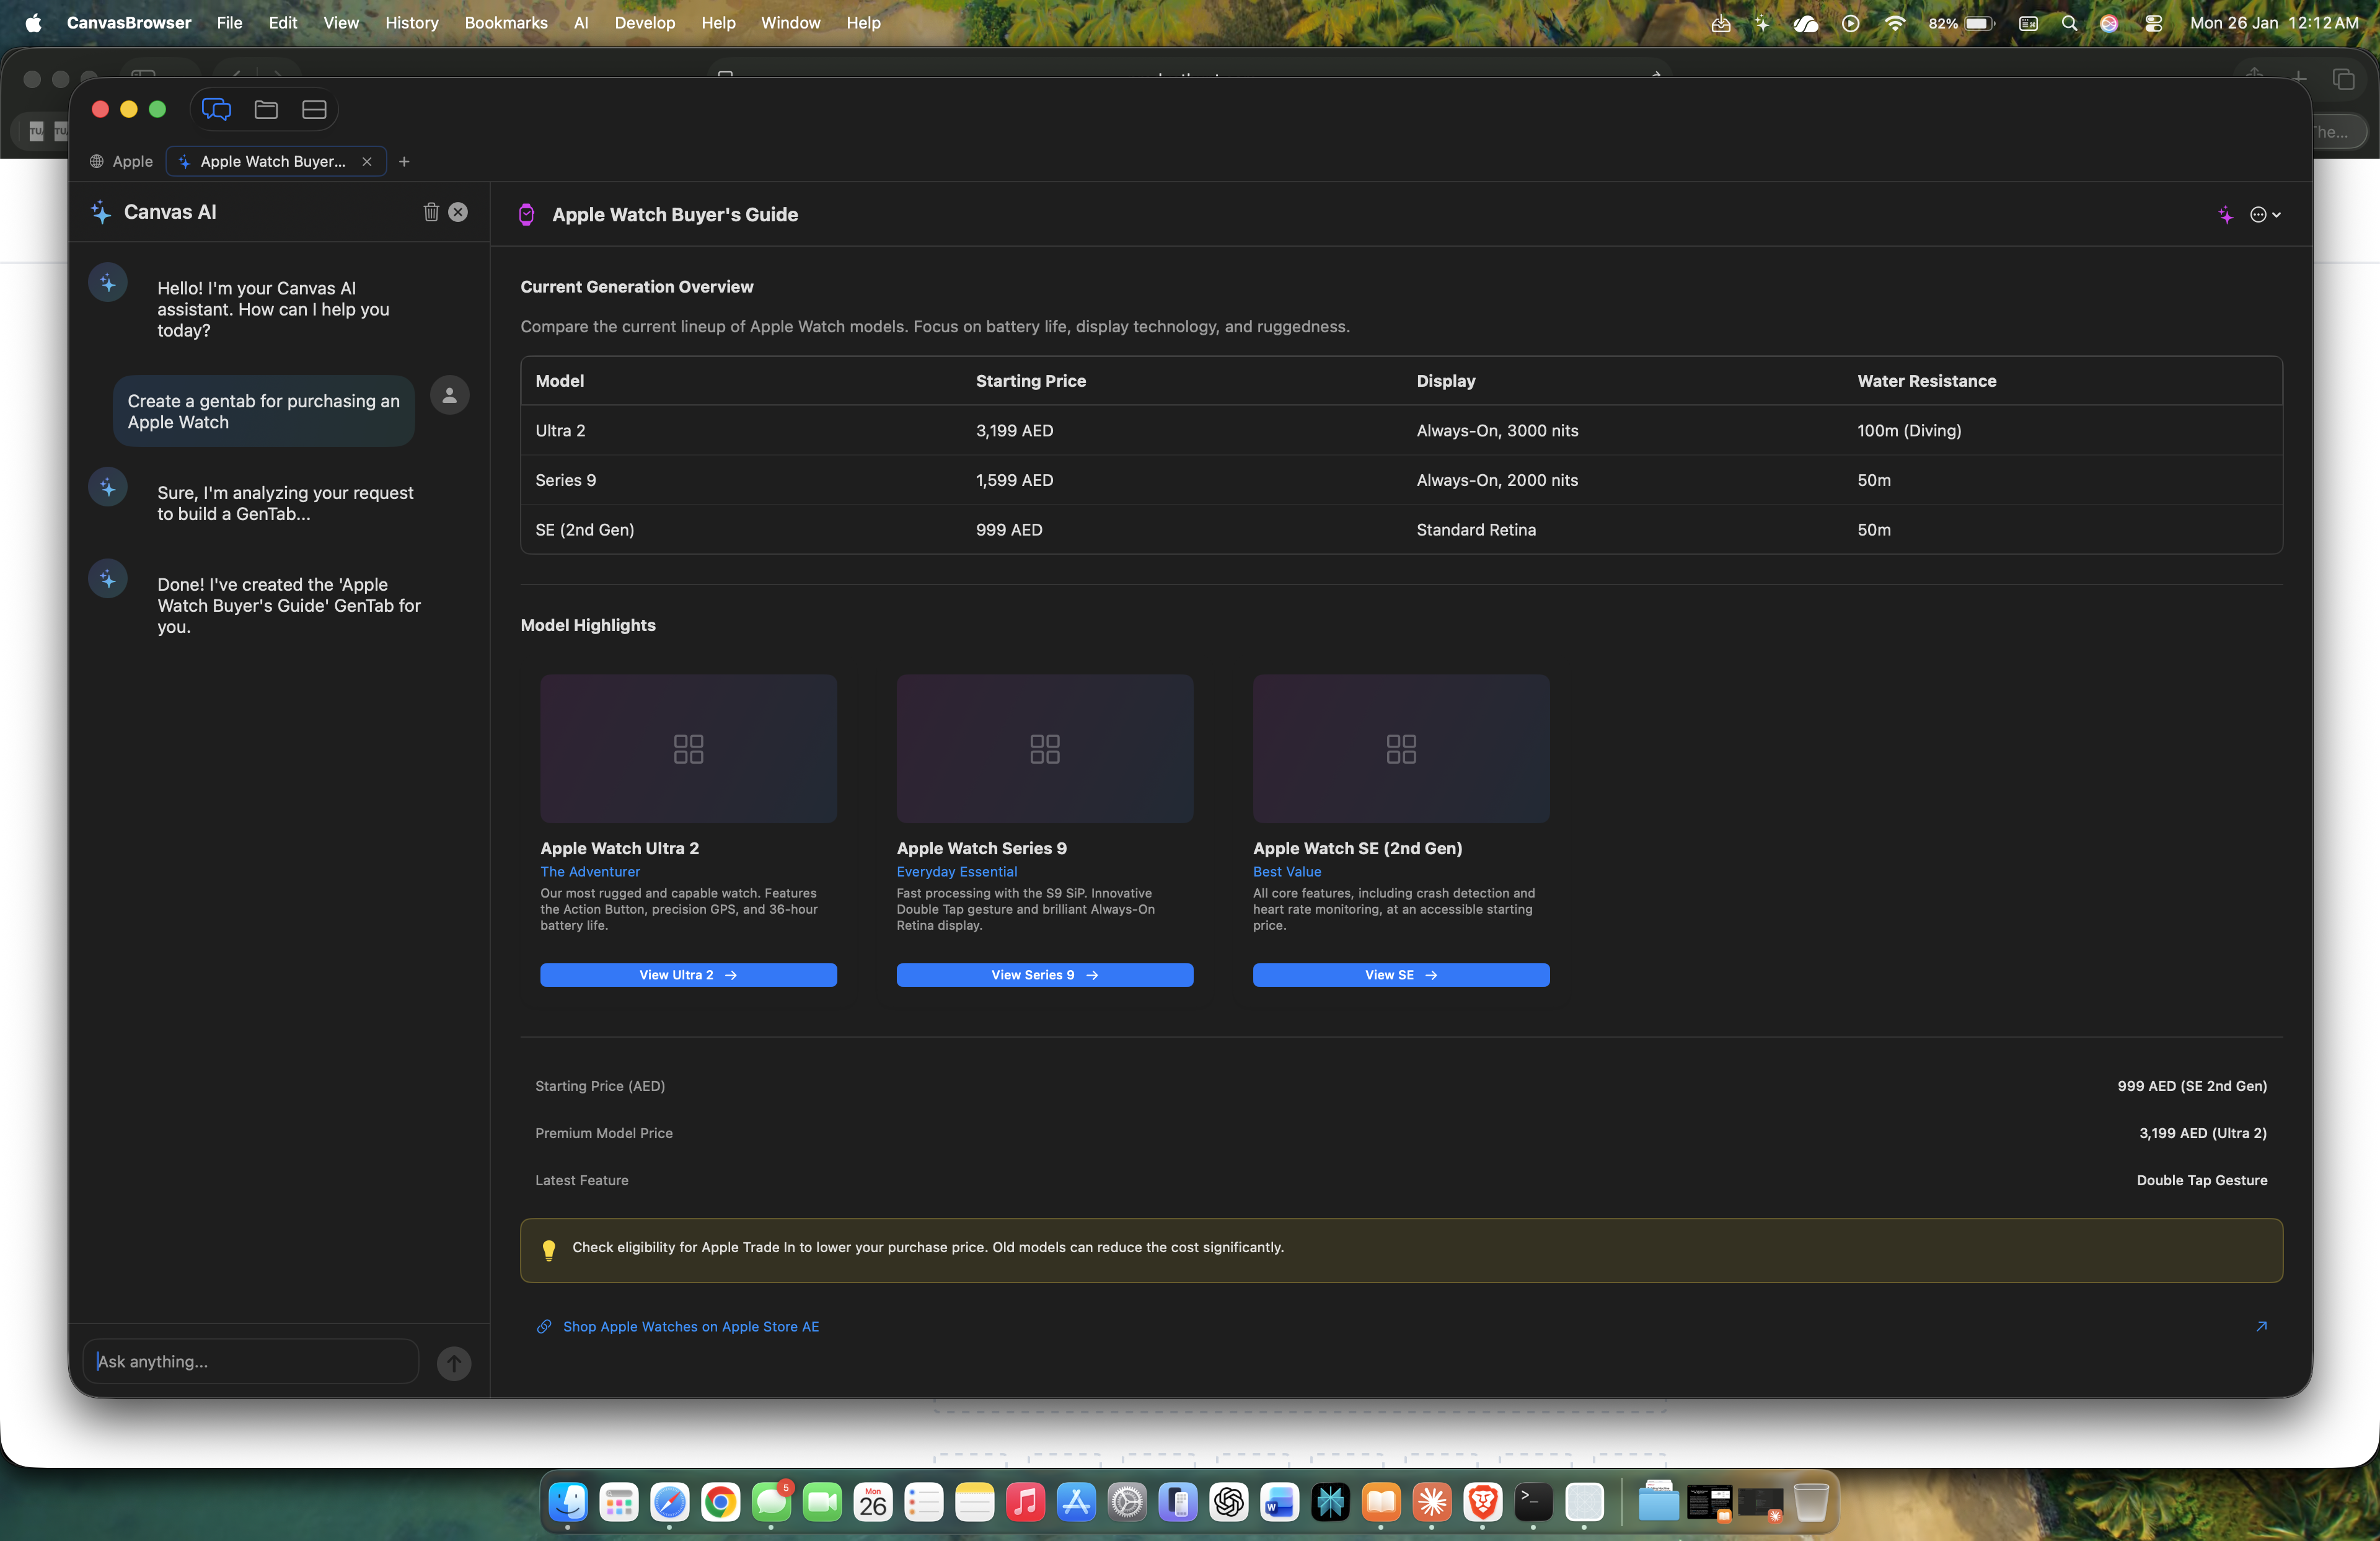This screenshot has width=2380, height=1541.
Task: Open the split card view icon
Action: 313,109
